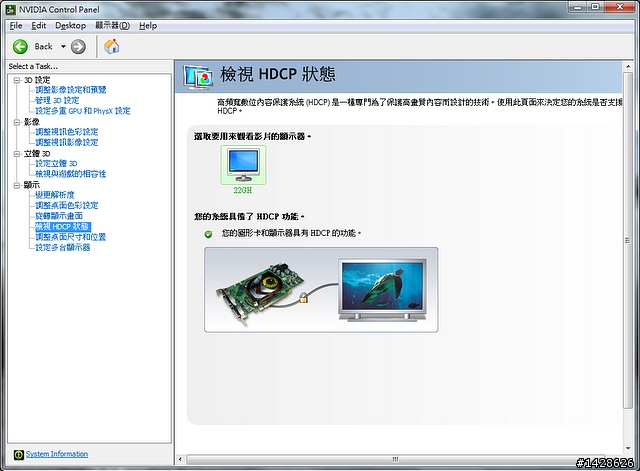Click the grey Forward arrow icon
This screenshot has height=471, width=640.
pos(78,47)
